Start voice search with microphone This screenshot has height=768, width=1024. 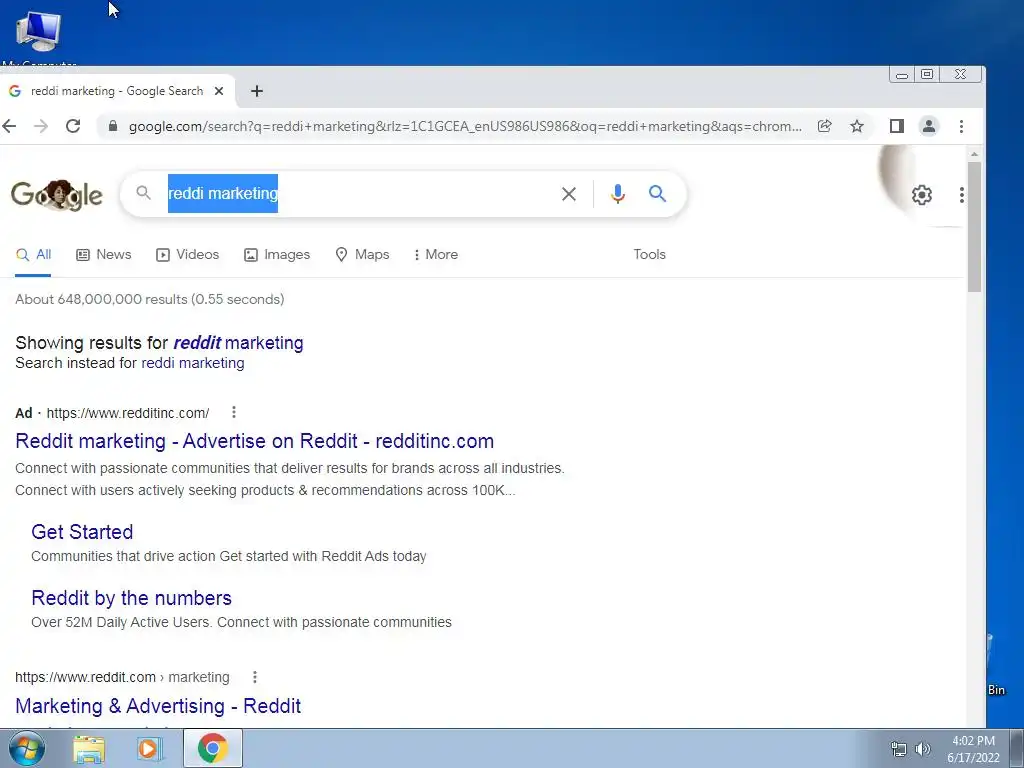click(618, 193)
